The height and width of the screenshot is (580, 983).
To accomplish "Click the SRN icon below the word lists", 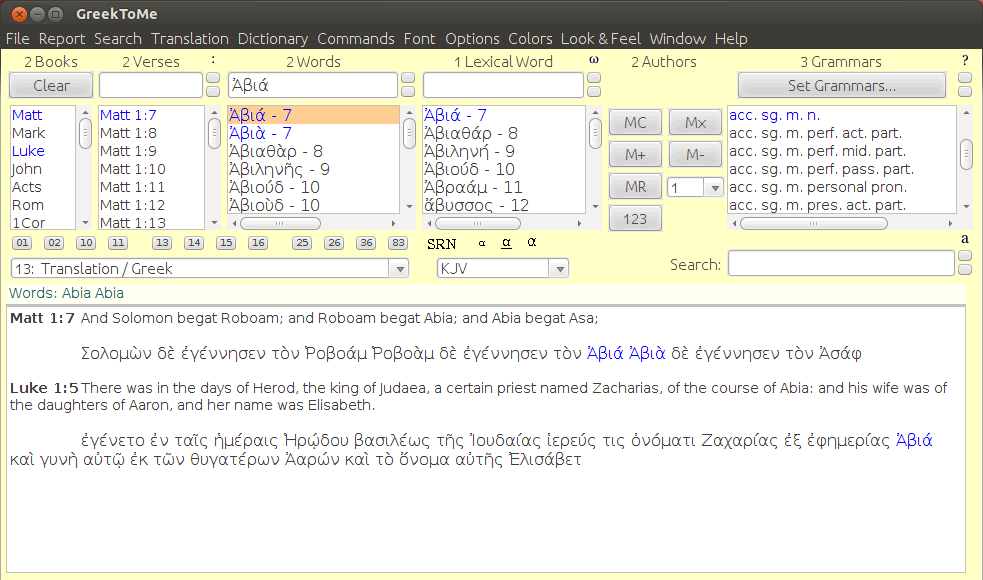I will tap(445, 241).
